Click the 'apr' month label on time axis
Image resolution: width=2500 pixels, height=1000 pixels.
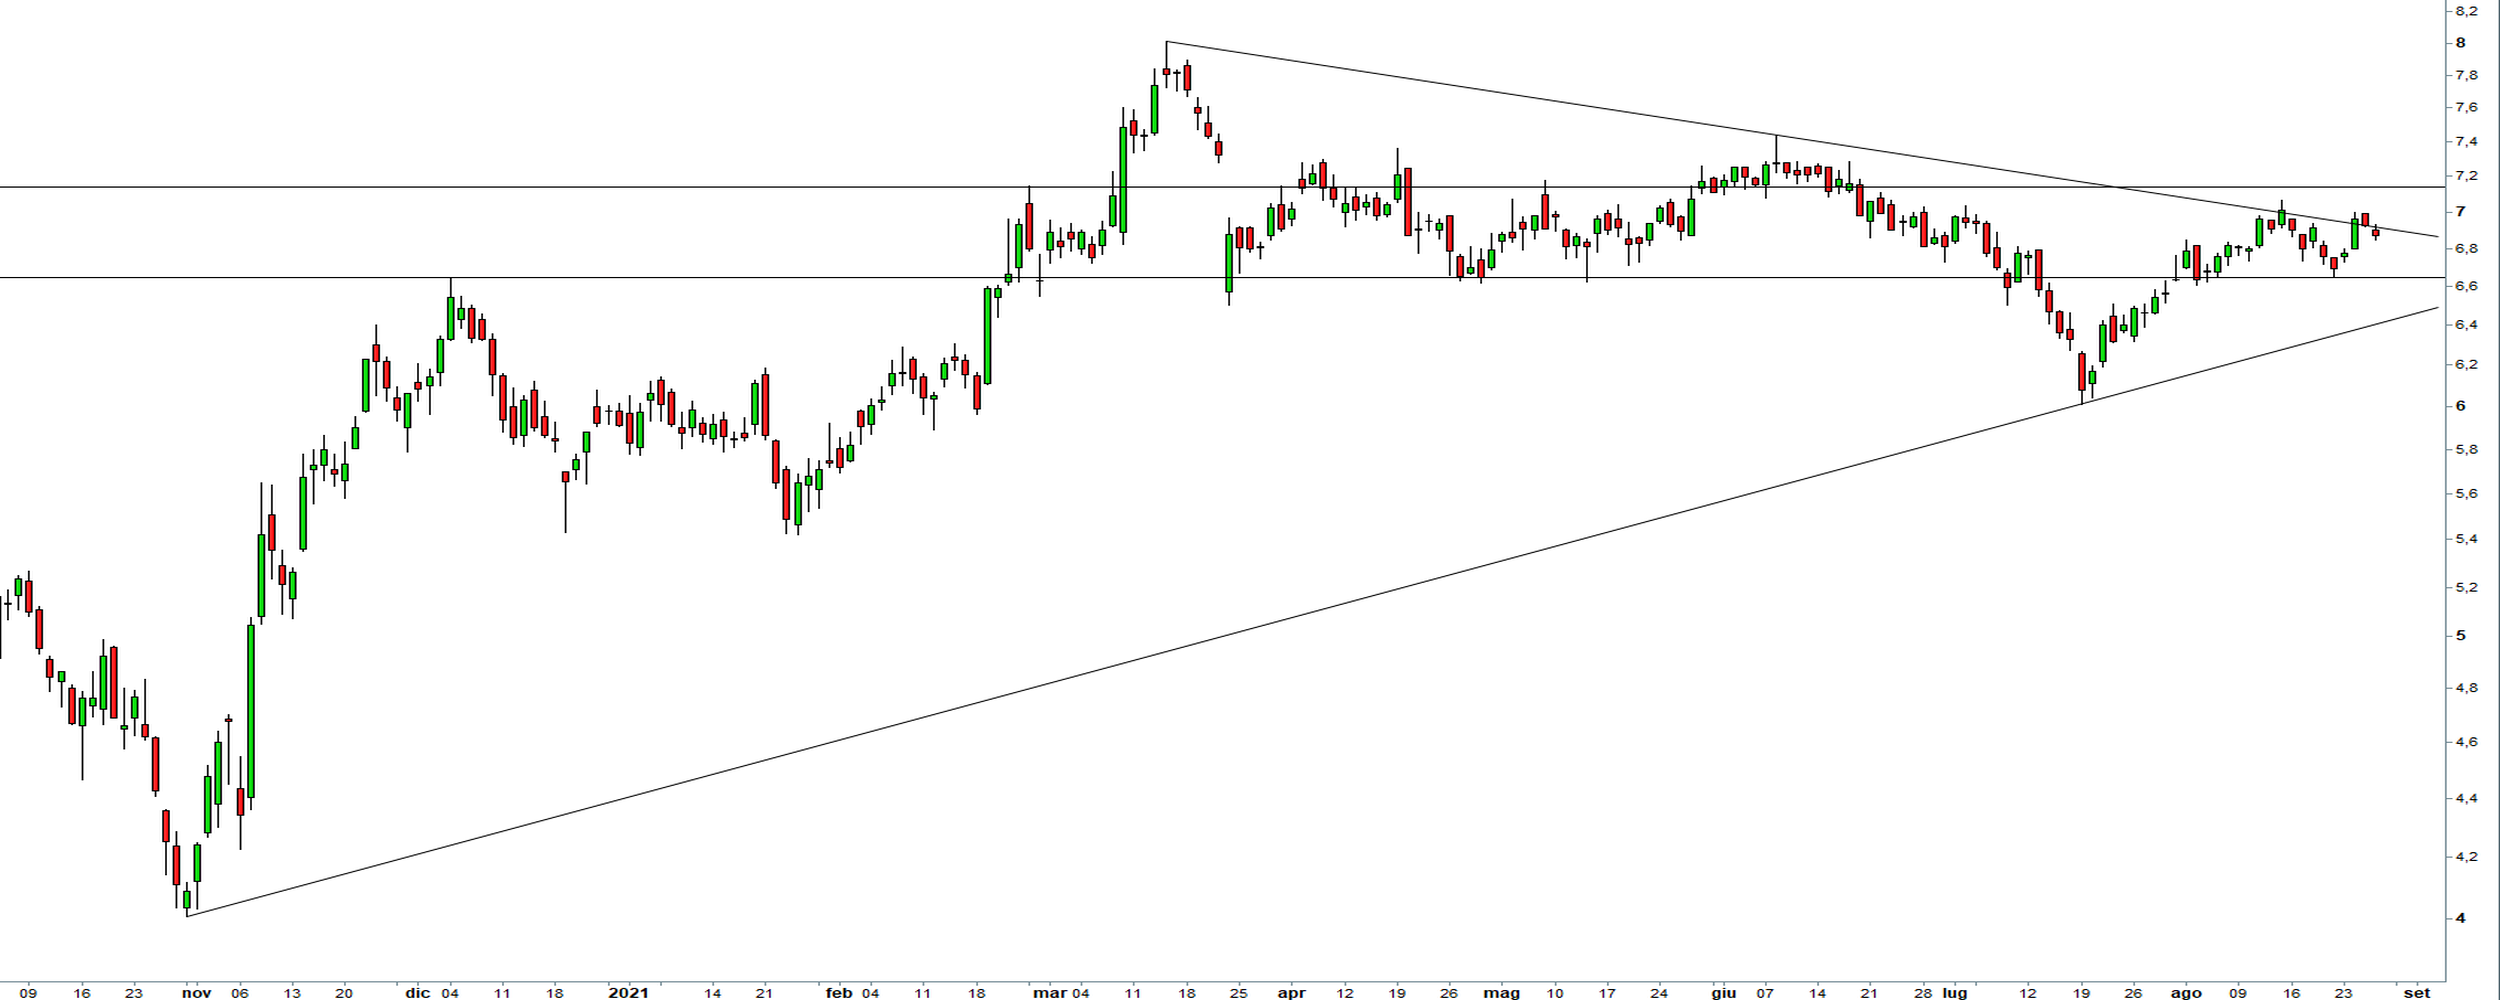[x=1291, y=993]
